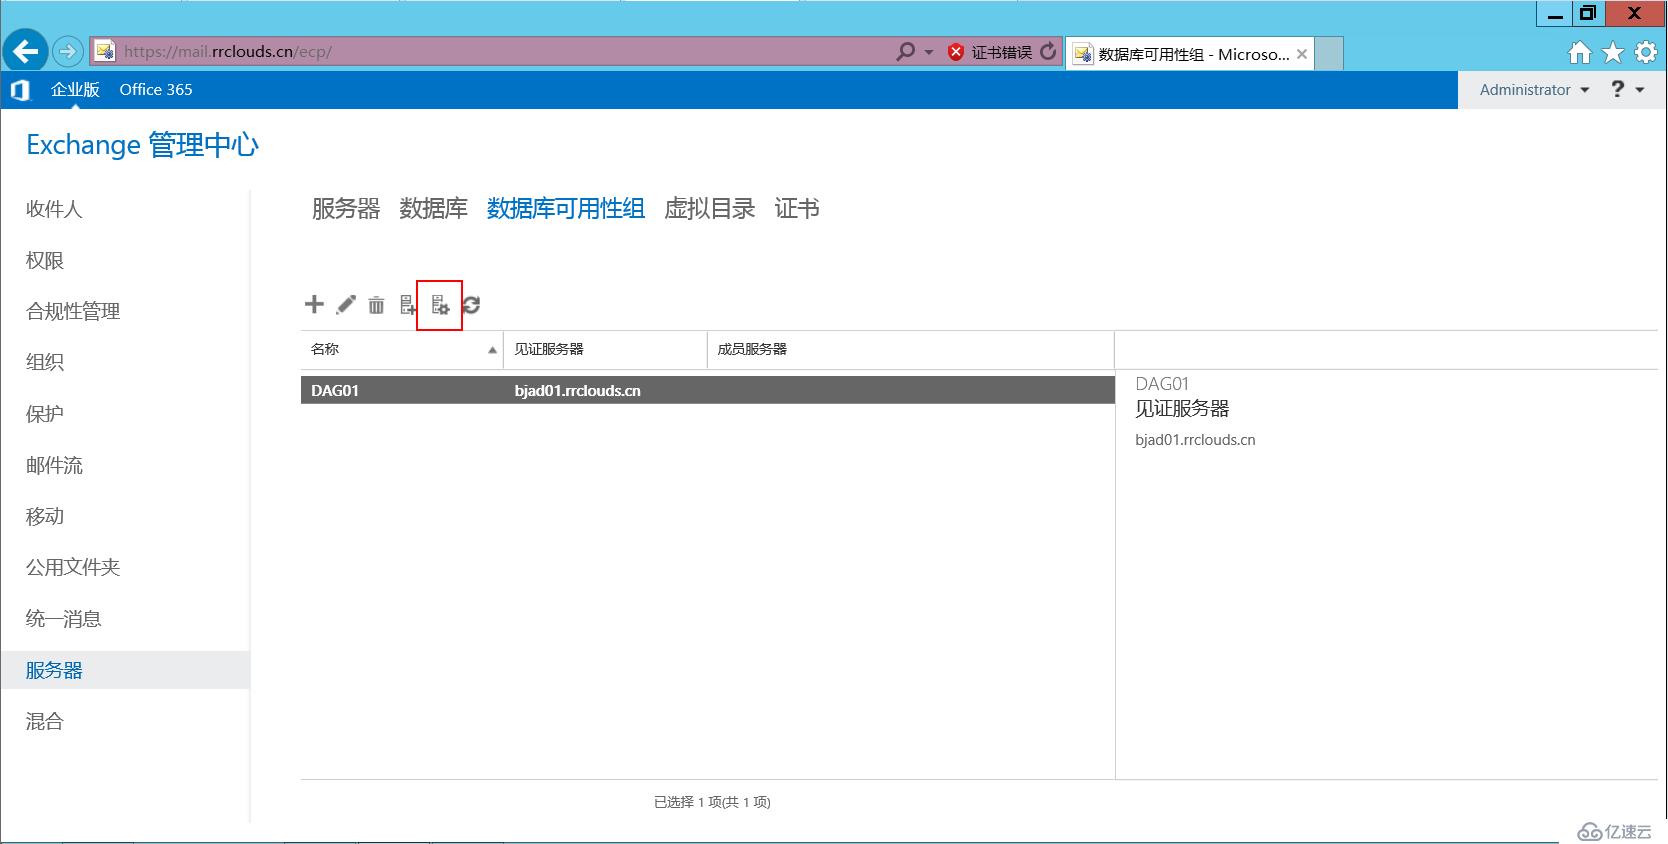Screen dimensions: 1668x844
Task: Click the Office logo icon
Action: [20, 90]
